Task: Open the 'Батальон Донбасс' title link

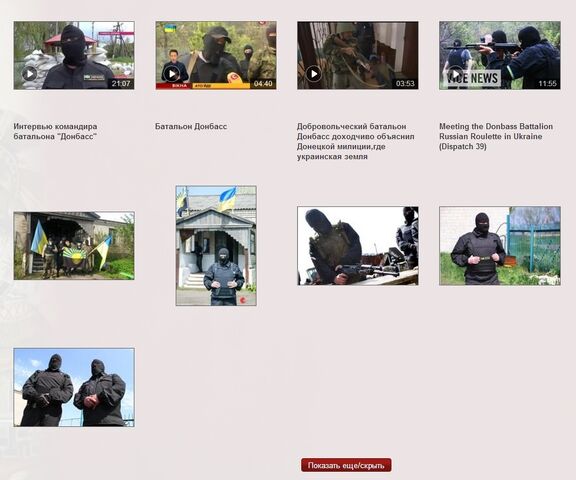Action: (x=191, y=126)
